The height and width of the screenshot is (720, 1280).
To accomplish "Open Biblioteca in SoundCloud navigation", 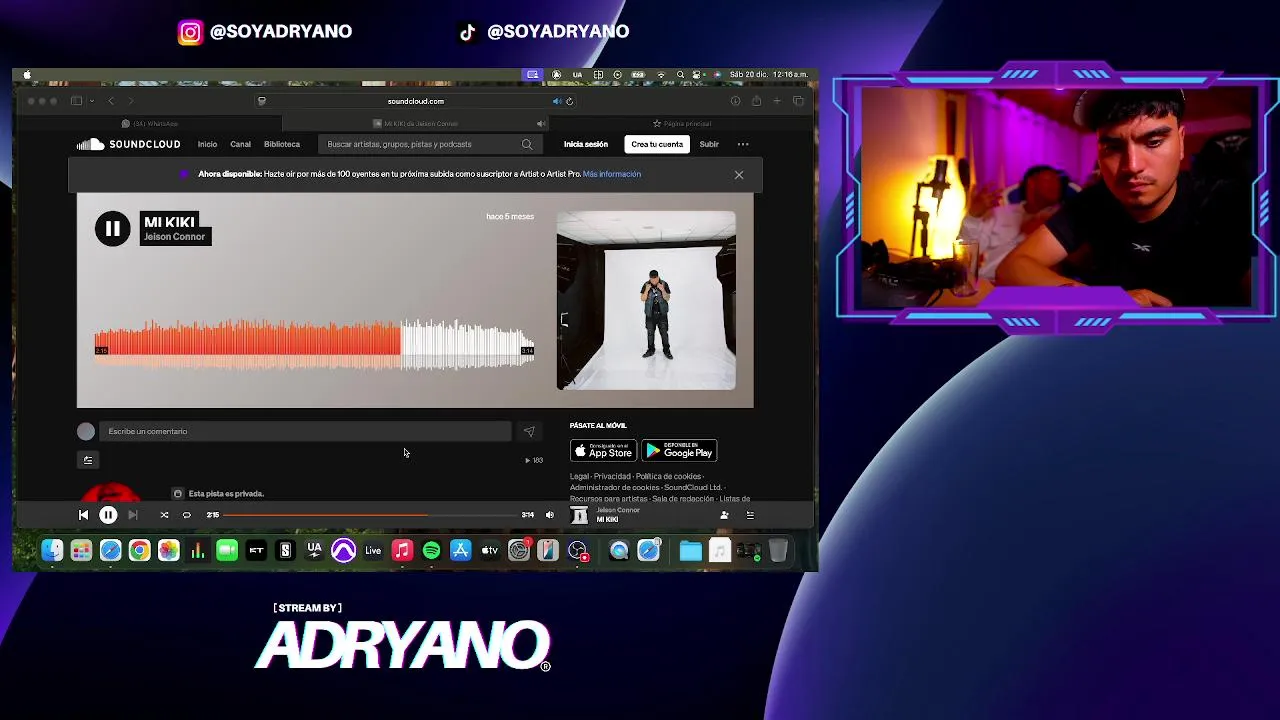I will click(x=282, y=144).
